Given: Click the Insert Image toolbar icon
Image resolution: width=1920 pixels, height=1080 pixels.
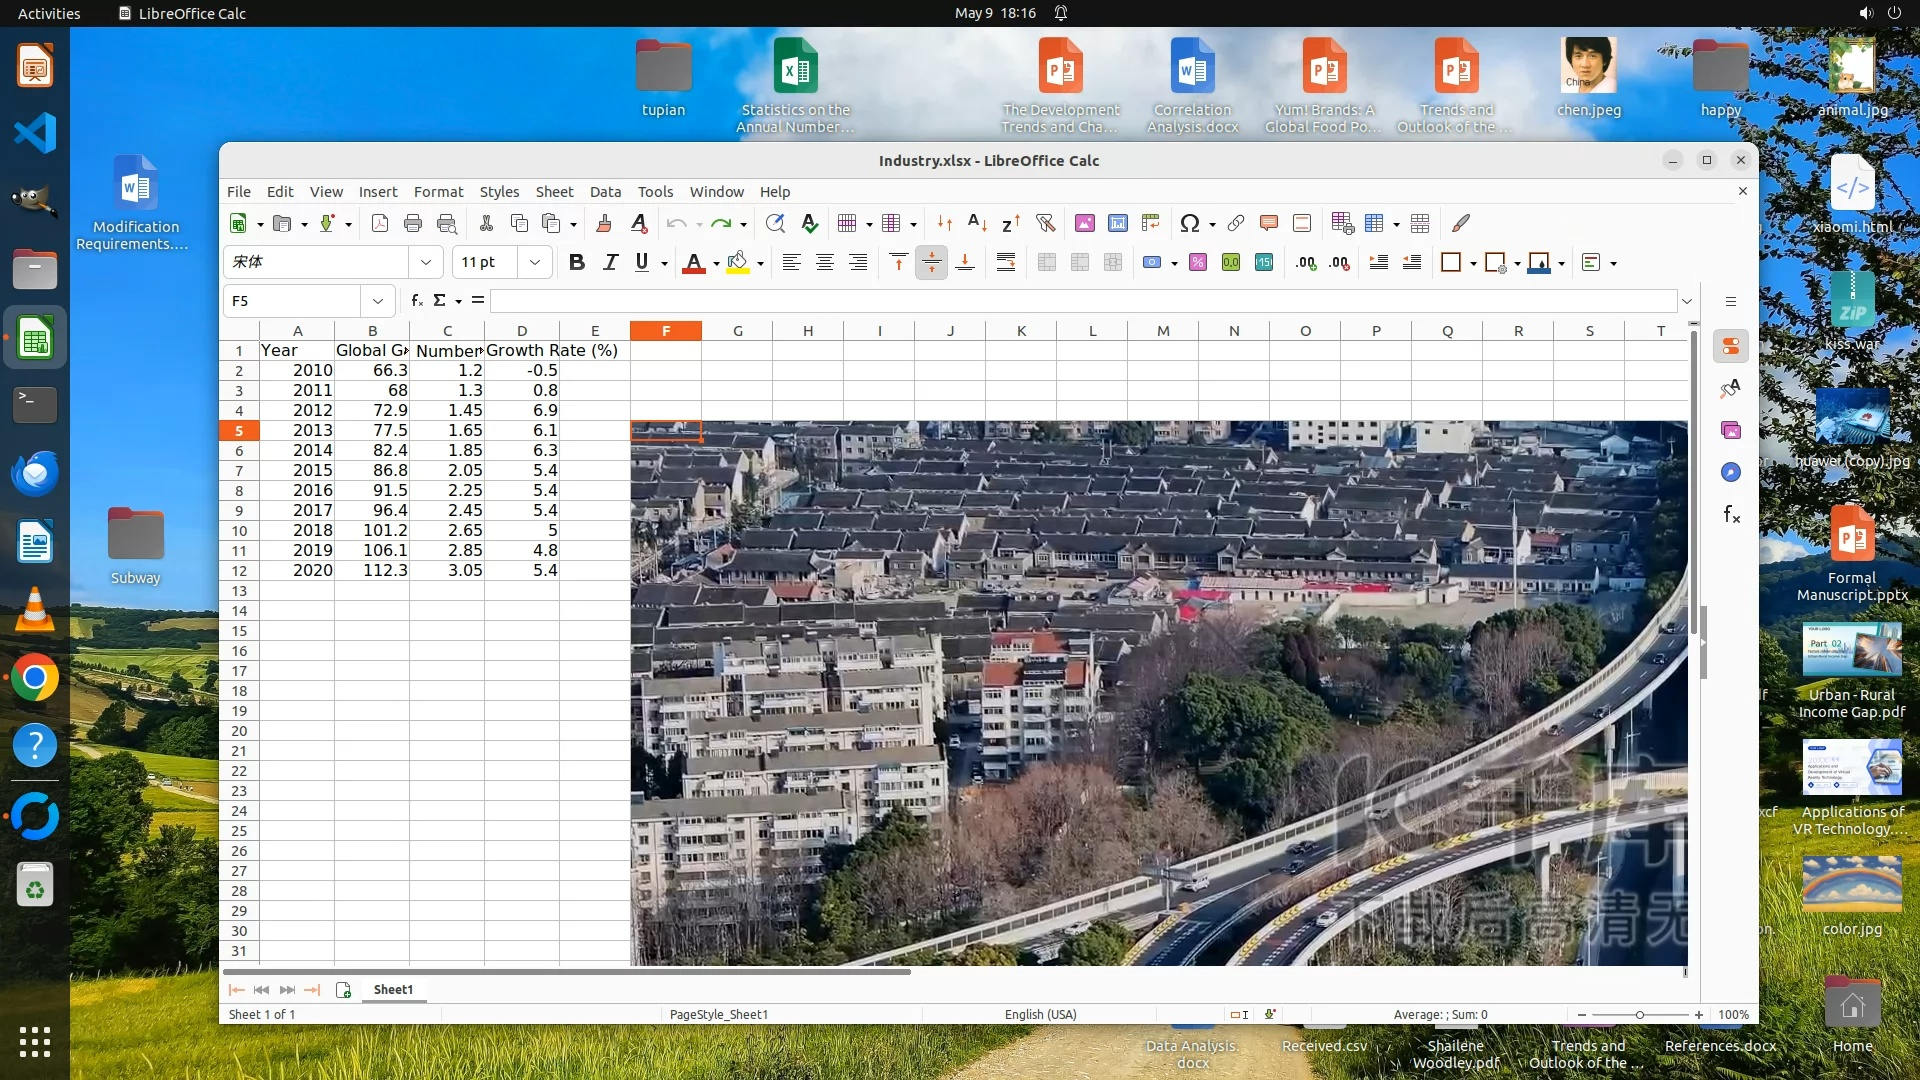Looking at the screenshot, I should point(1084,223).
